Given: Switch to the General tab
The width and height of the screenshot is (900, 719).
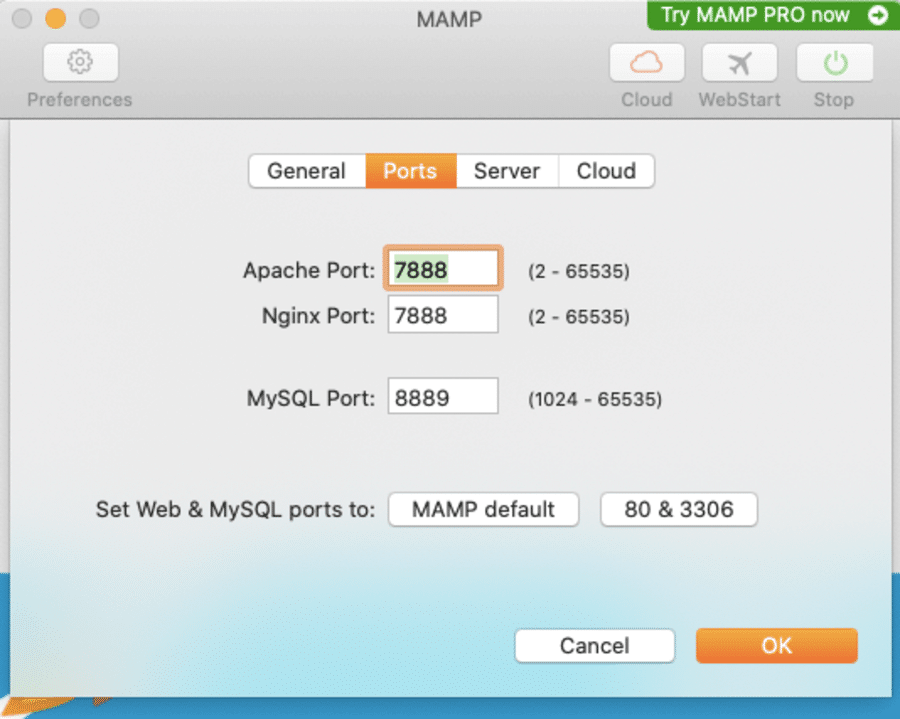Looking at the screenshot, I should coord(306,171).
